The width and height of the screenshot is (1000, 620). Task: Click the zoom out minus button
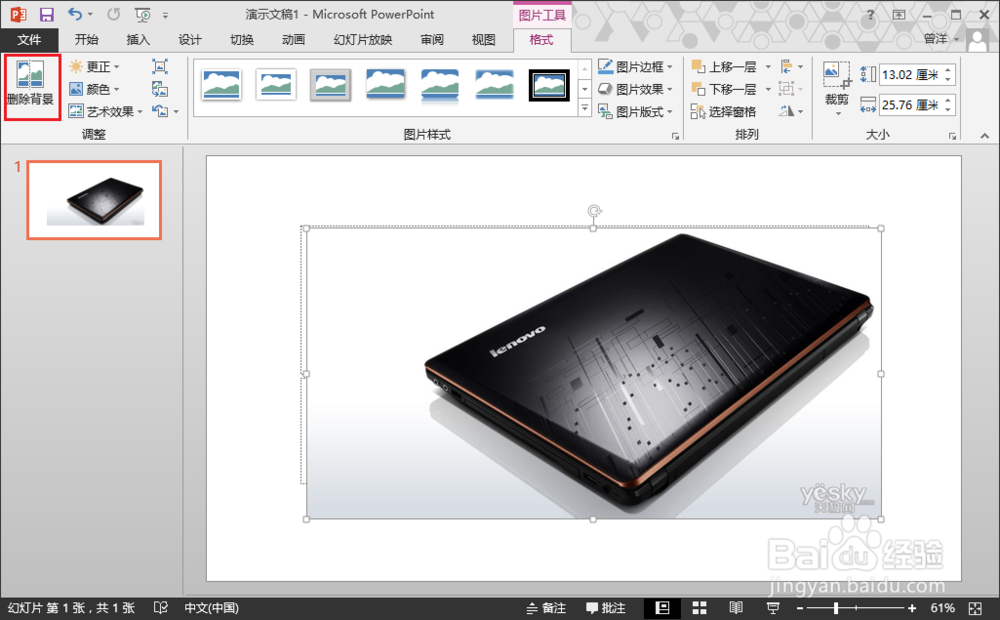click(x=800, y=609)
